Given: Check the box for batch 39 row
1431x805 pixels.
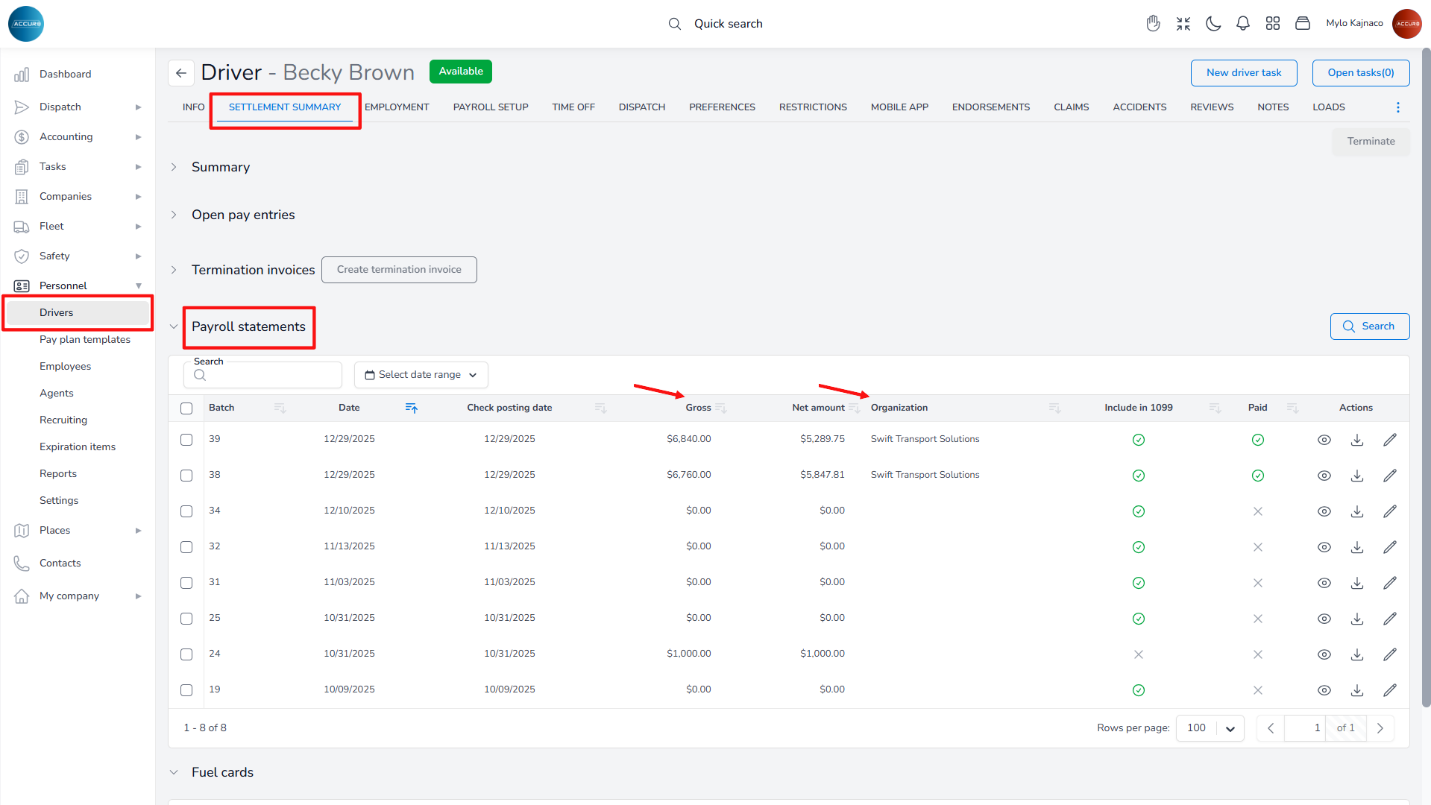Looking at the screenshot, I should 187,440.
